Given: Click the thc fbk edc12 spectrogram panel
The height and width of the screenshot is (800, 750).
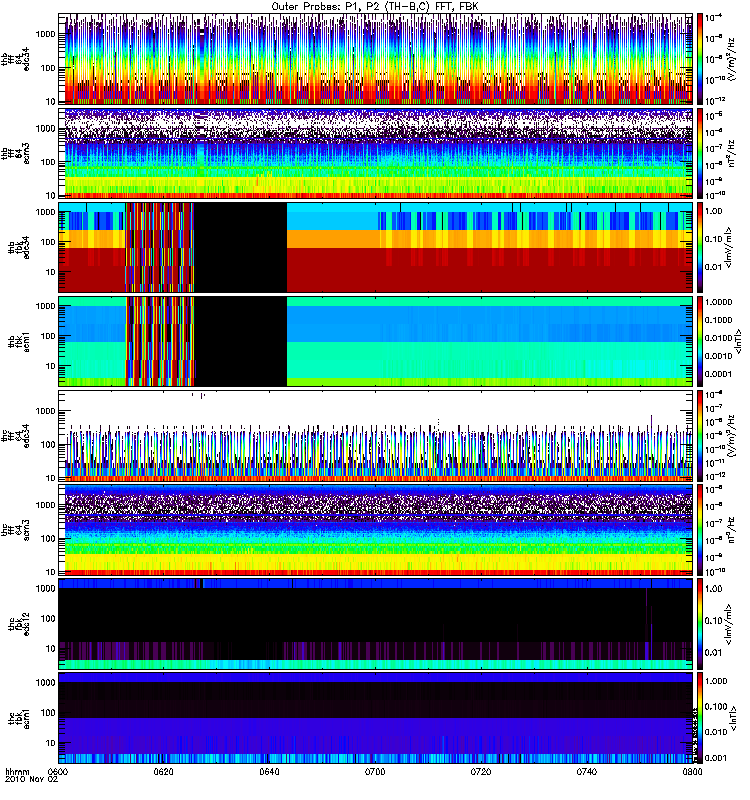Looking at the screenshot, I should [x=376, y=624].
